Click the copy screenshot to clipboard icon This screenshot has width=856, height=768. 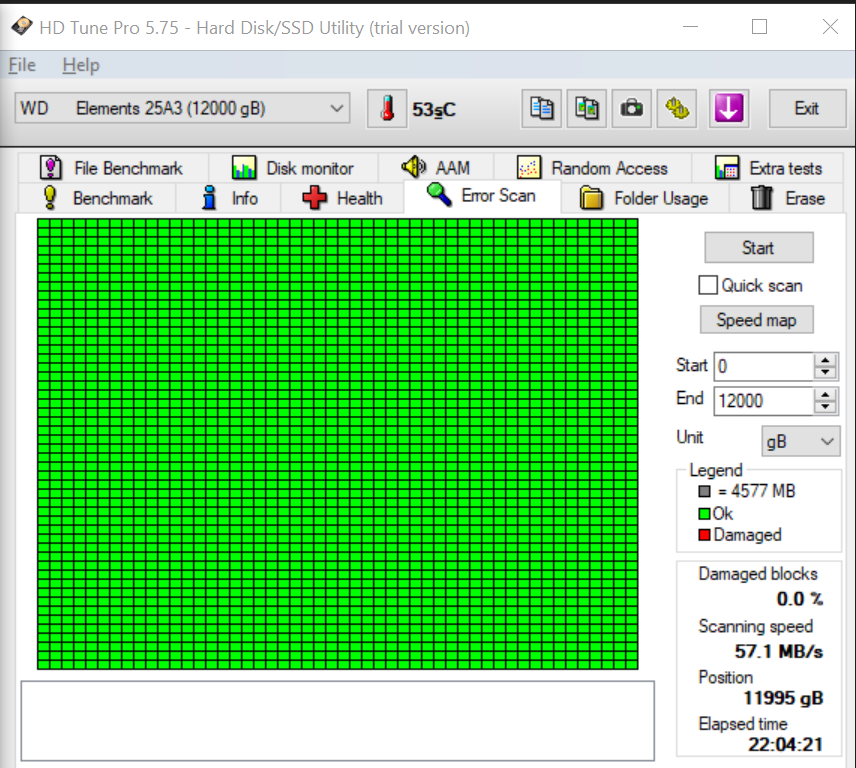pyautogui.click(x=587, y=109)
